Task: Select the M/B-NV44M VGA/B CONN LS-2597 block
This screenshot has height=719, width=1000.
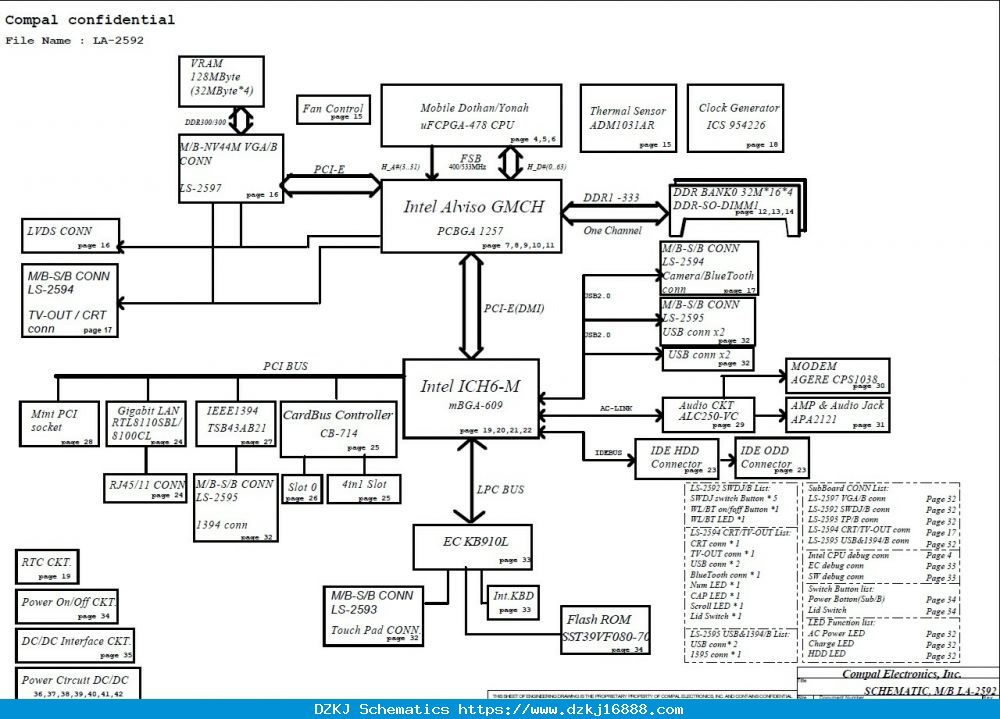Action: tap(231, 168)
